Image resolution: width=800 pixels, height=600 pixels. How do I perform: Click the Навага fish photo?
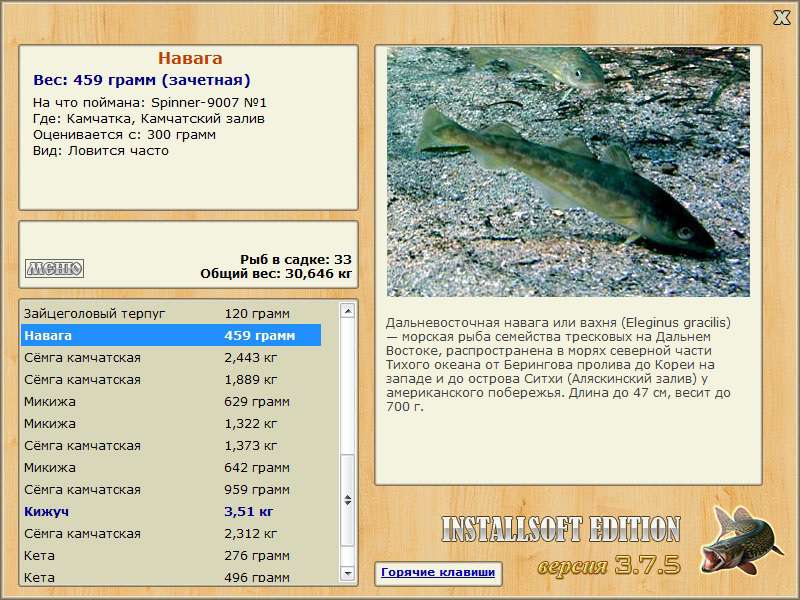(x=568, y=172)
